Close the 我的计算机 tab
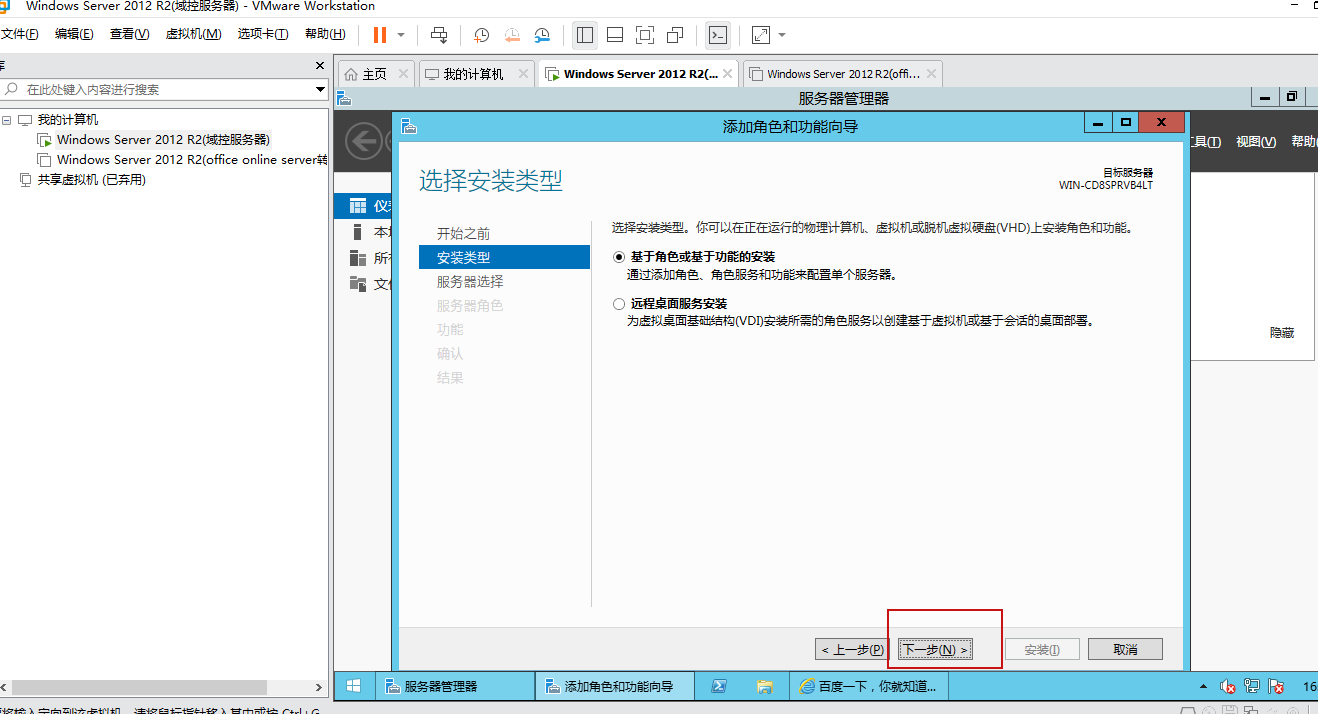This screenshot has height=714, width=1318. tap(524, 74)
